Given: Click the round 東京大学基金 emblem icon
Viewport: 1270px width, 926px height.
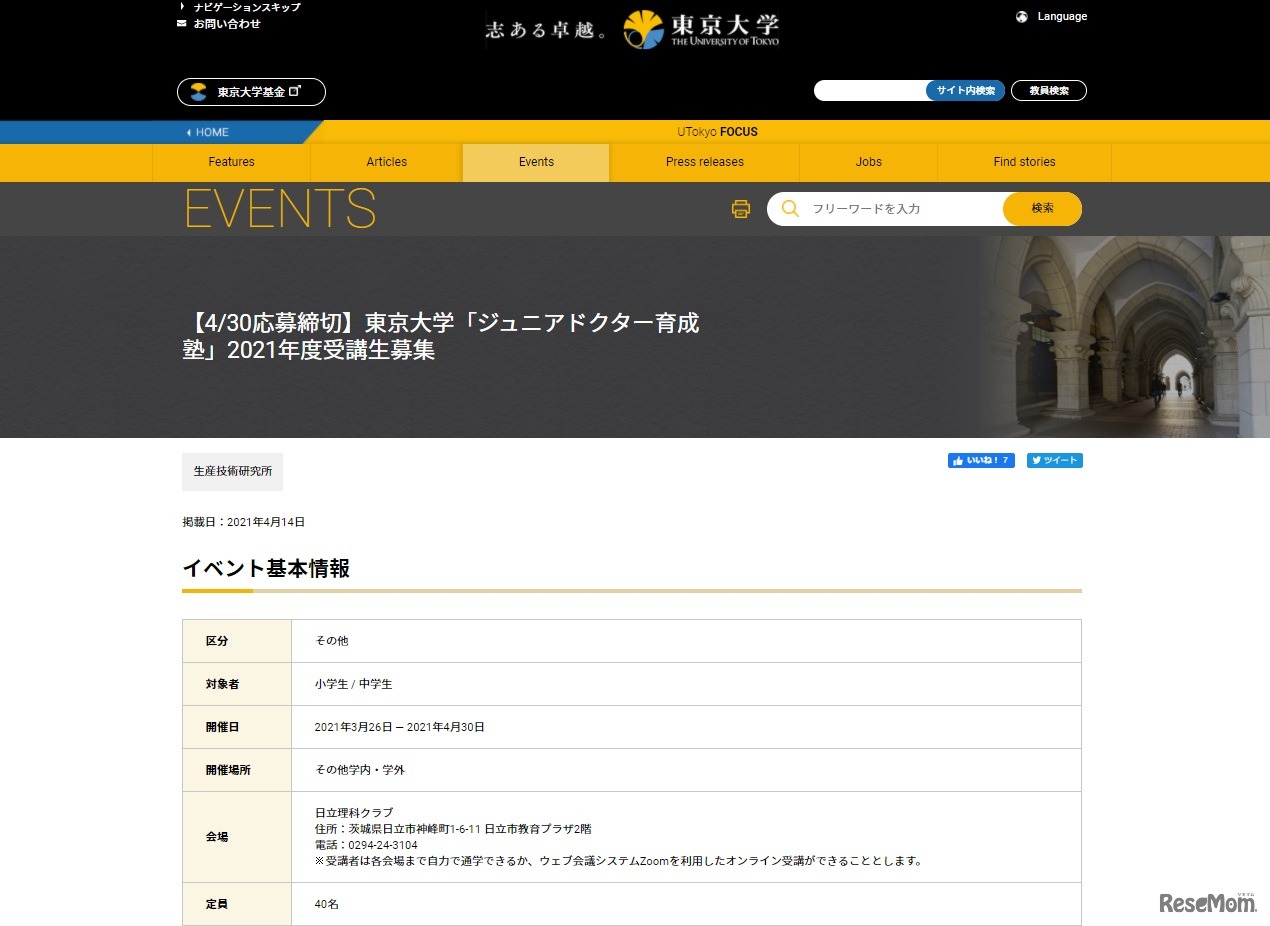Looking at the screenshot, I should click(x=198, y=92).
